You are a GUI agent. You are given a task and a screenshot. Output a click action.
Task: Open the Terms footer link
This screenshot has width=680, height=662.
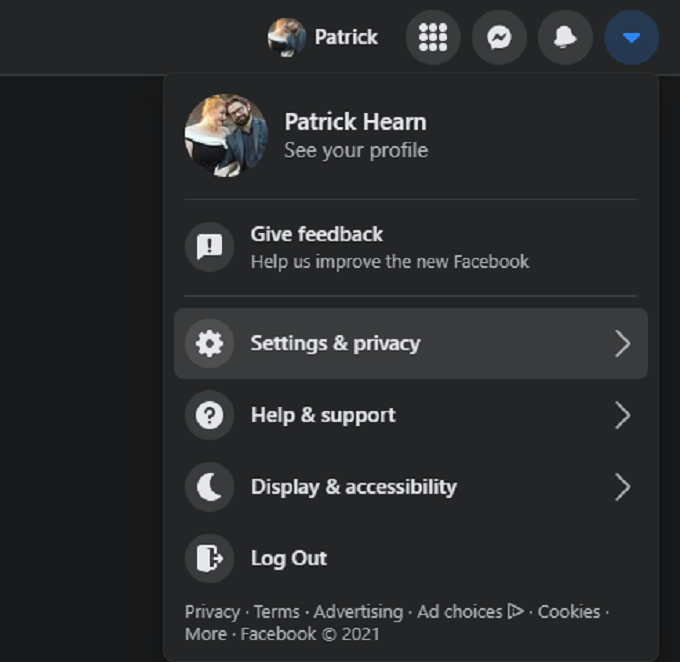(x=276, y=611)
